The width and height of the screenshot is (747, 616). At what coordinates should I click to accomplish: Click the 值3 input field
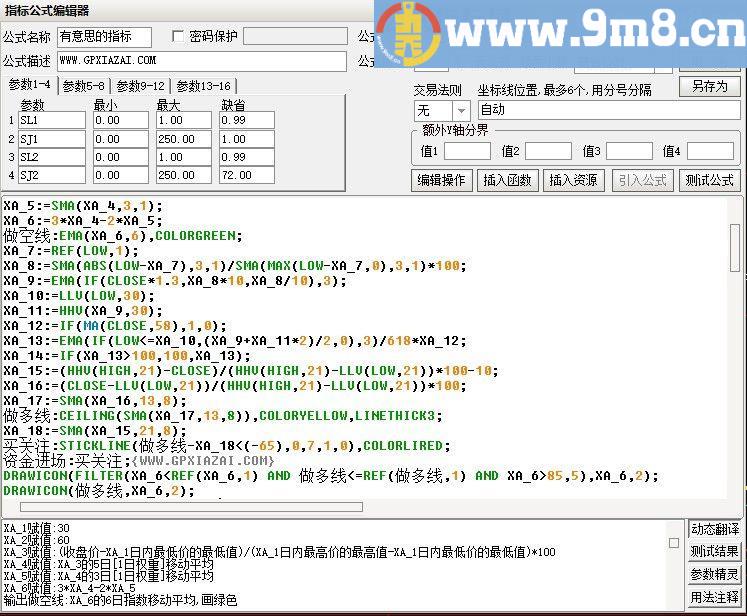(629, 151)
